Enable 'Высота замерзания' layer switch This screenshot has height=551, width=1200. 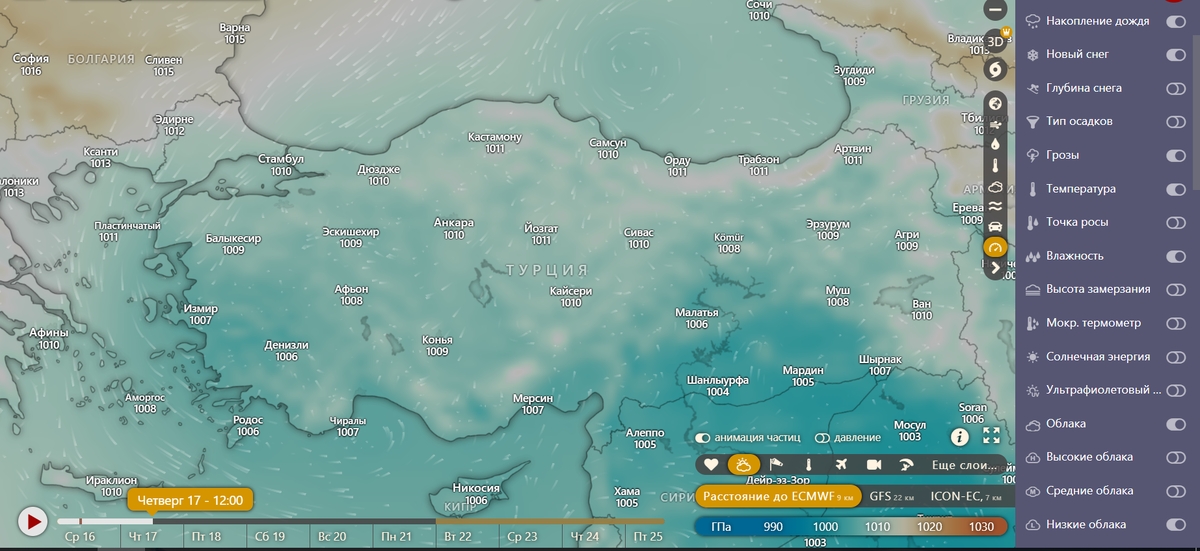tap(1176, 289)
